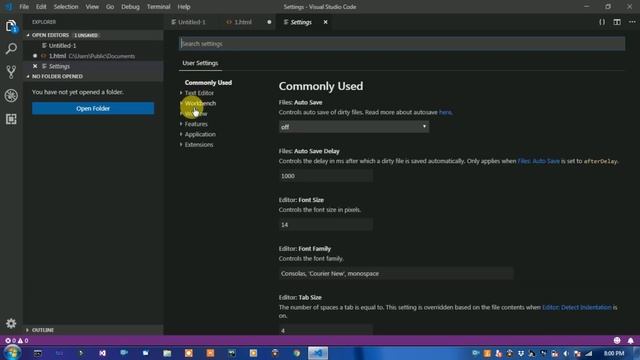Image resolution: width=640 pixels, height=360 pixels.
Task: Open the Debug view in activity bar
Action: (x=11, y=96)
